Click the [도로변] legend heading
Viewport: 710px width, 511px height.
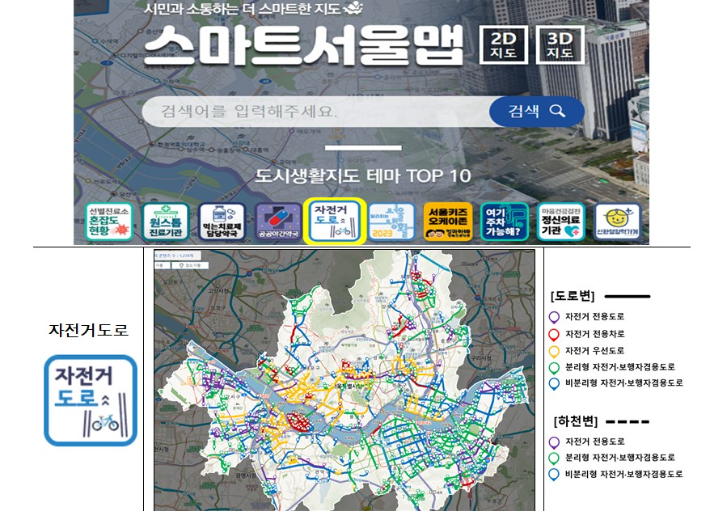pyautogui.click(x=572, y=296)
